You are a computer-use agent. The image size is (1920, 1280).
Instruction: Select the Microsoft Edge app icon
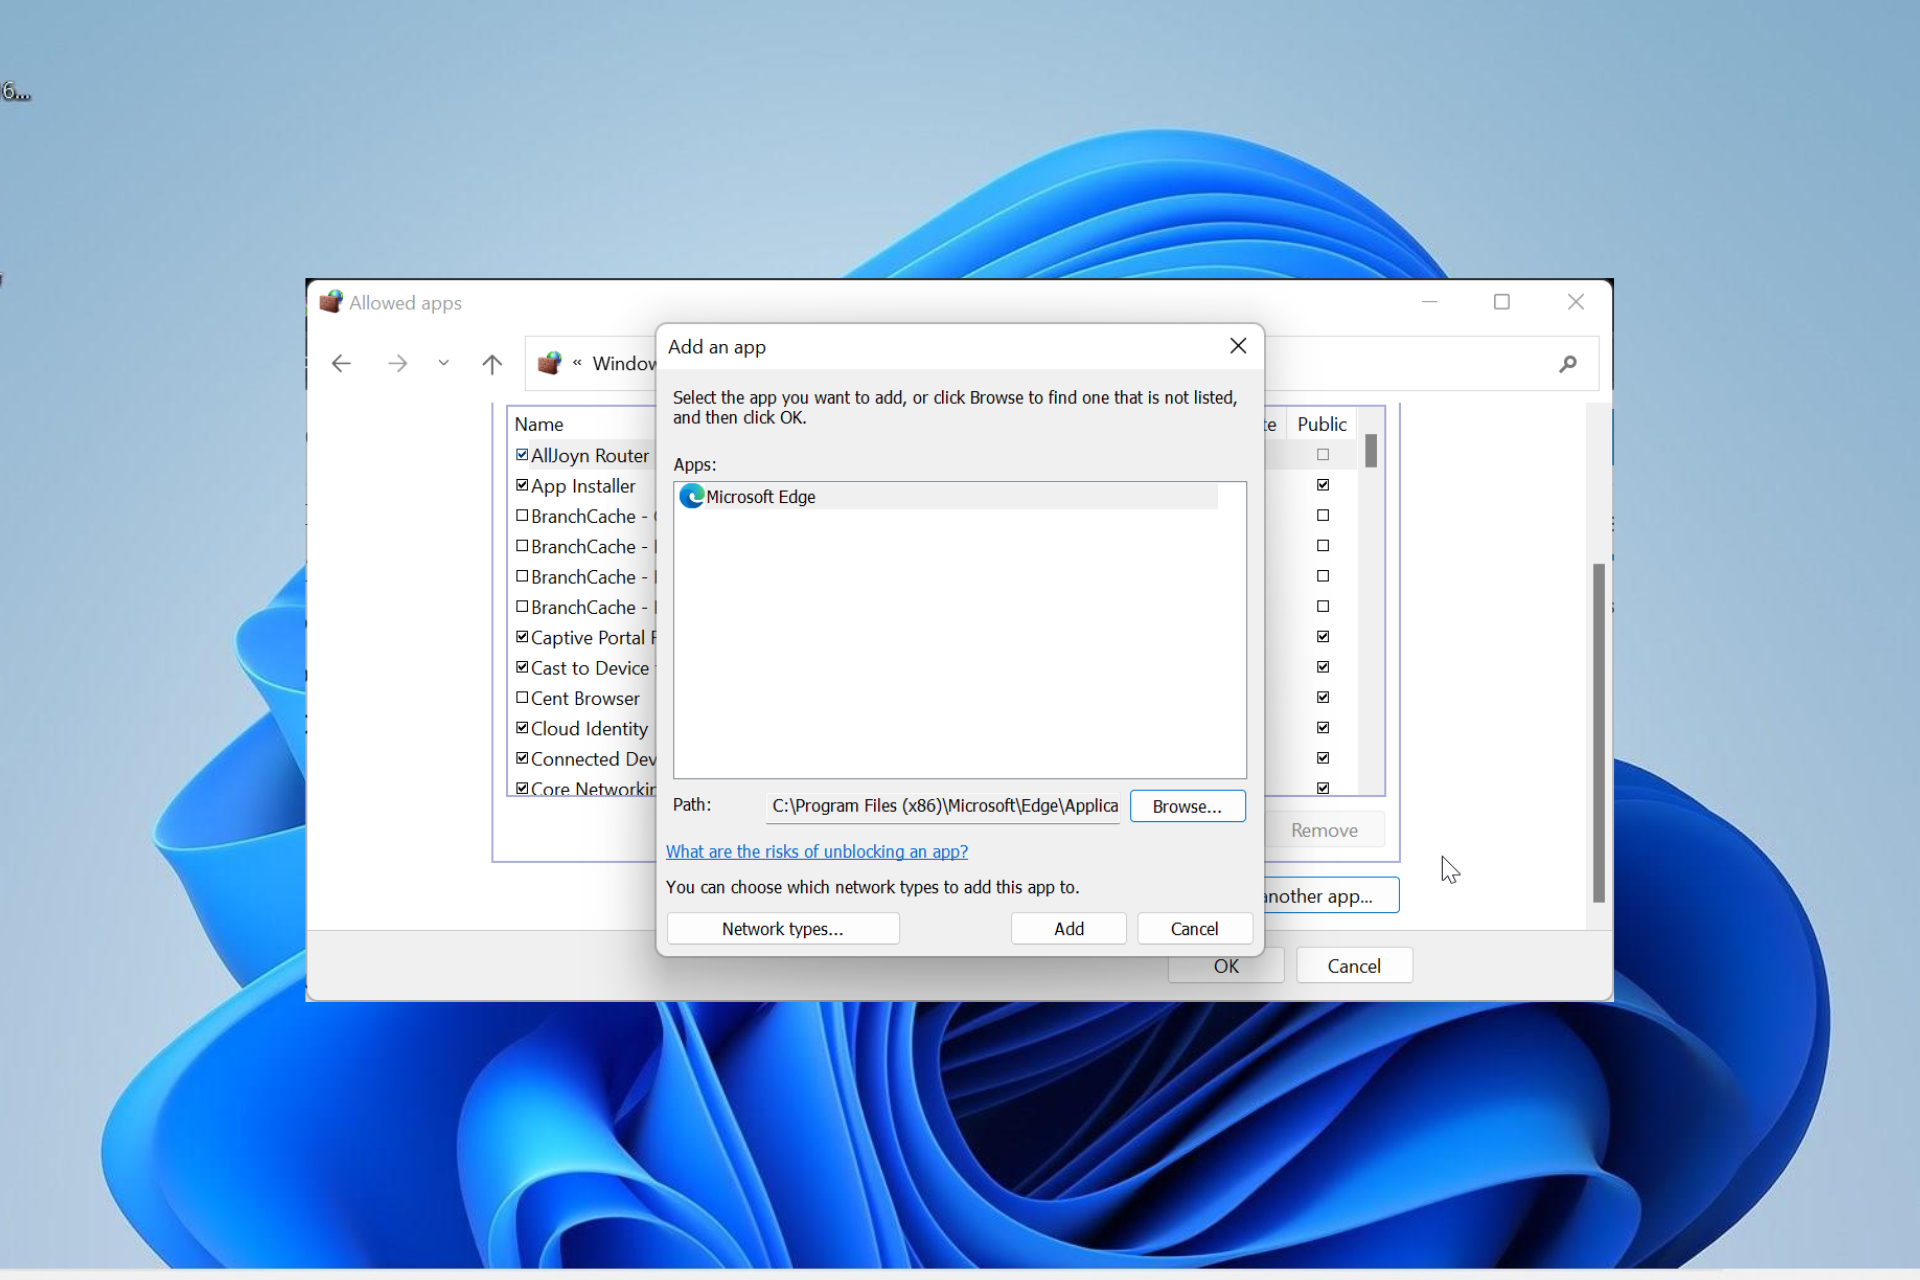(x=691, y=496)
